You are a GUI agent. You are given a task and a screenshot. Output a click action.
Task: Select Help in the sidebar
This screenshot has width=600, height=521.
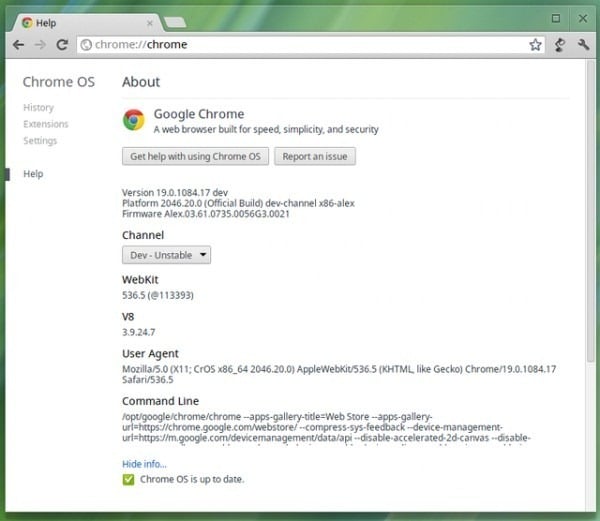pos(33,174)
